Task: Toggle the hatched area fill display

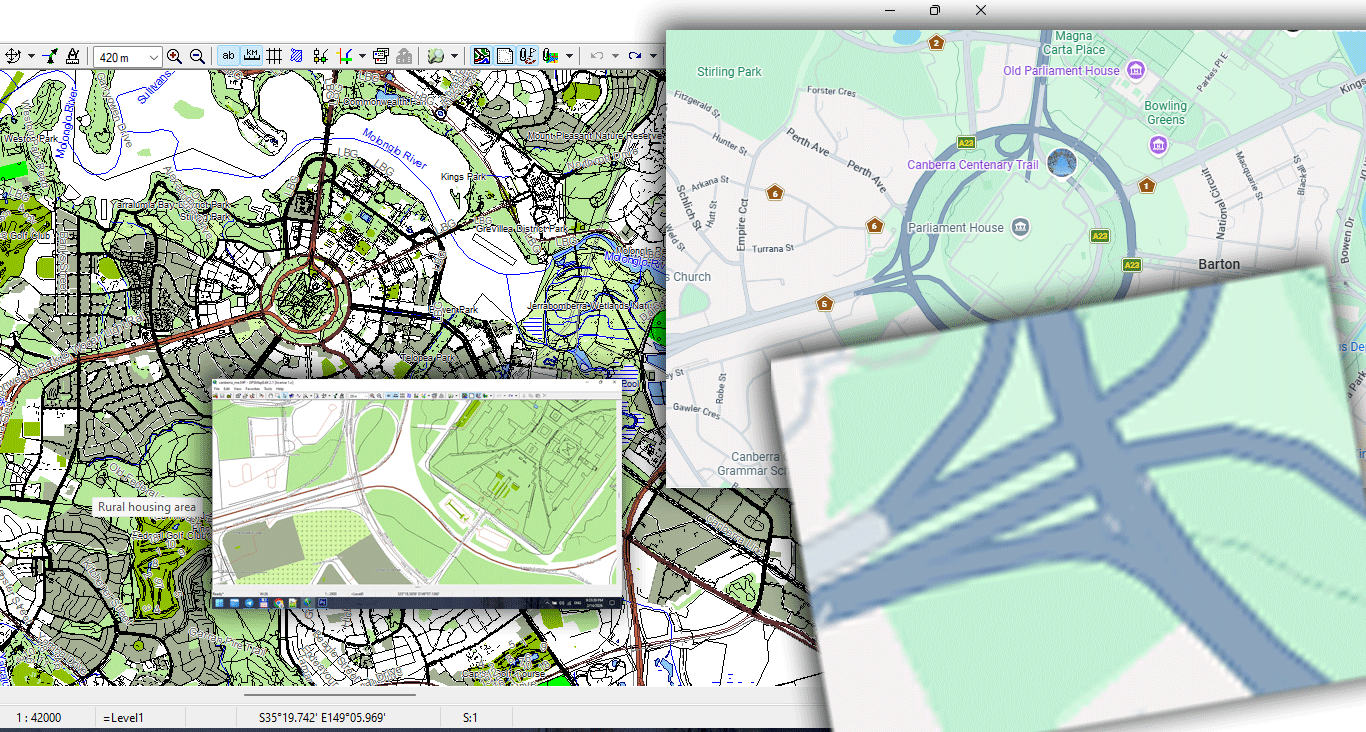Action: (295, 56)
